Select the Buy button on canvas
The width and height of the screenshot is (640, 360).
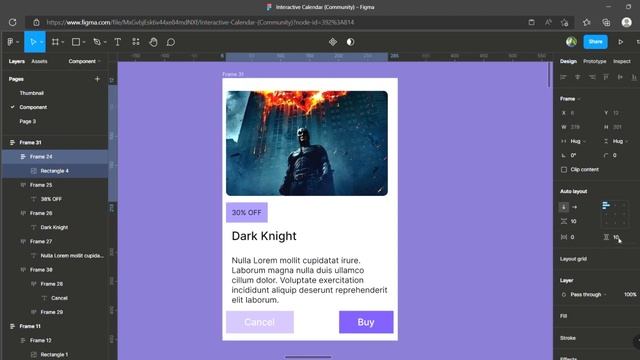(366, 322)
